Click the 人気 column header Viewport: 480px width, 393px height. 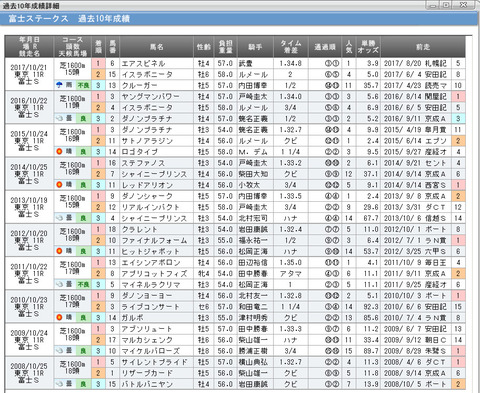[349, 47]
